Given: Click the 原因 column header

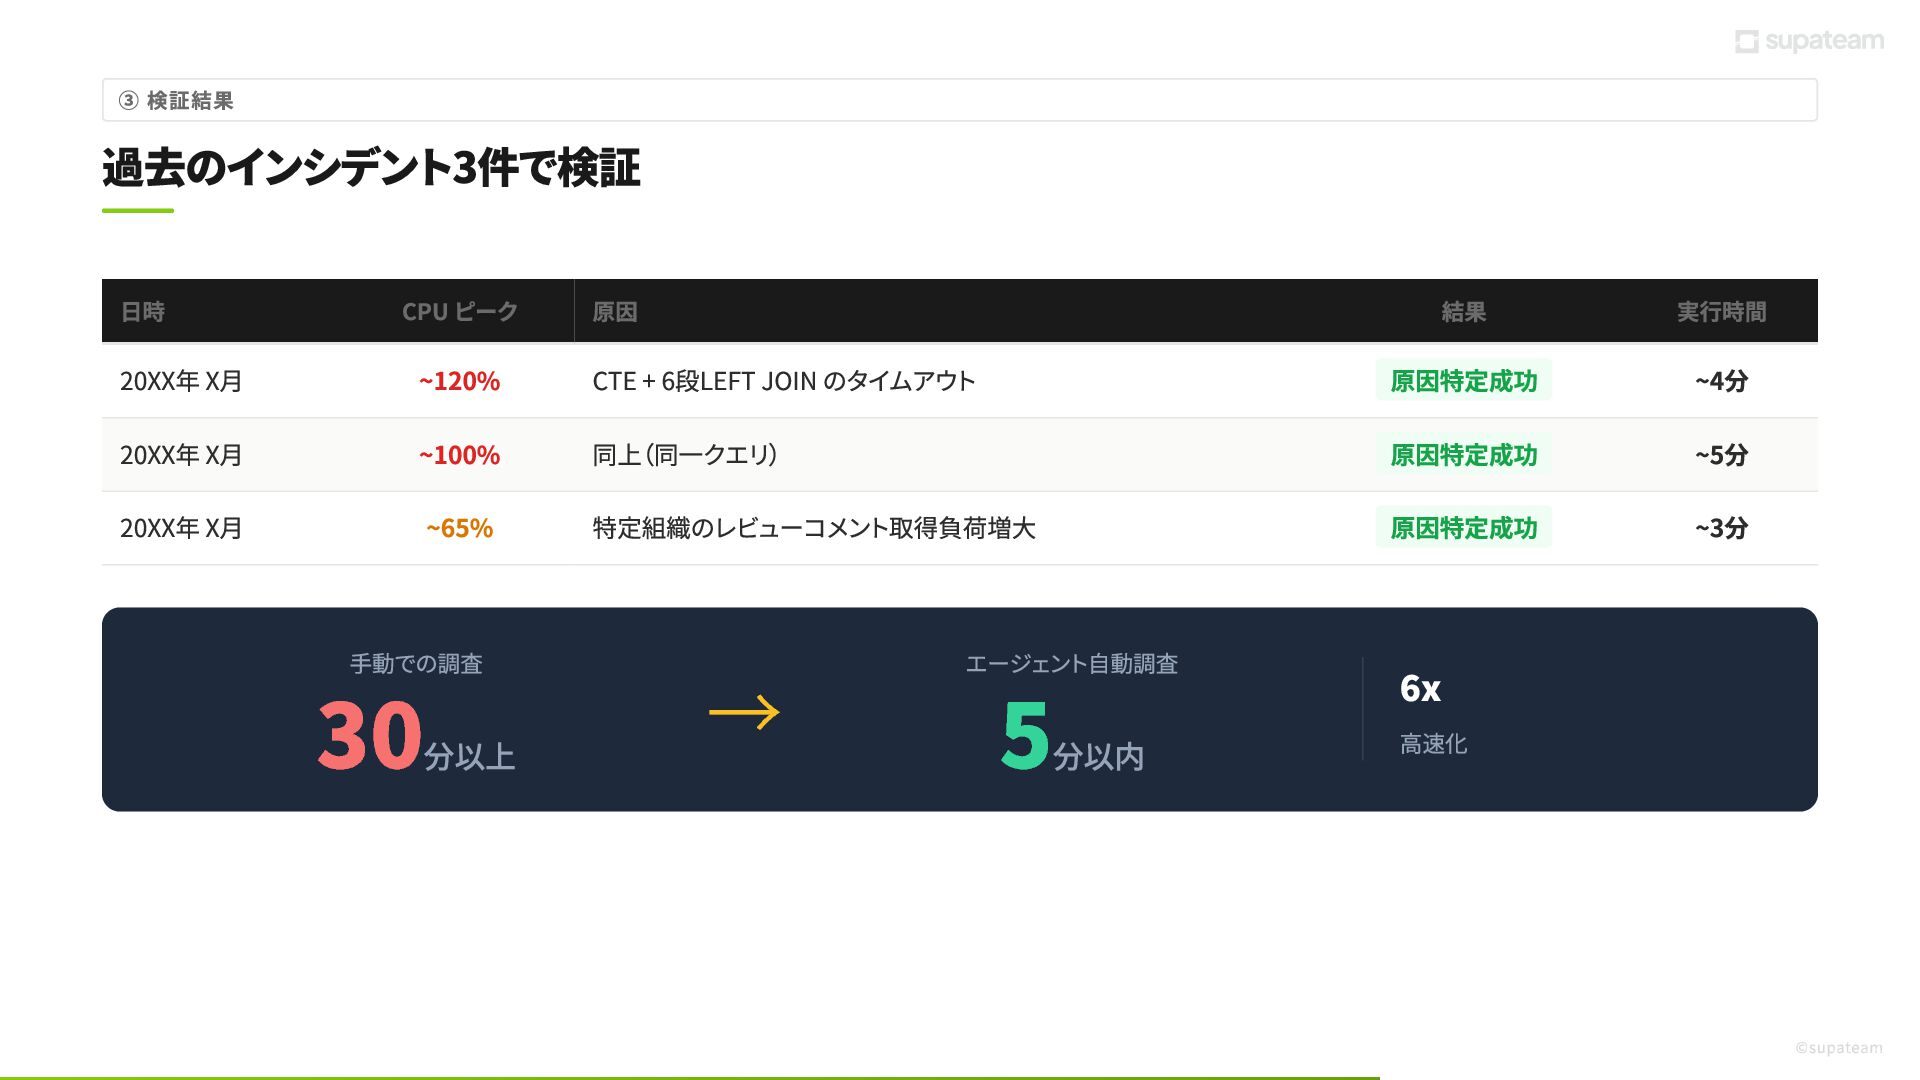Looking at the screenshot, I should (614, 311).
